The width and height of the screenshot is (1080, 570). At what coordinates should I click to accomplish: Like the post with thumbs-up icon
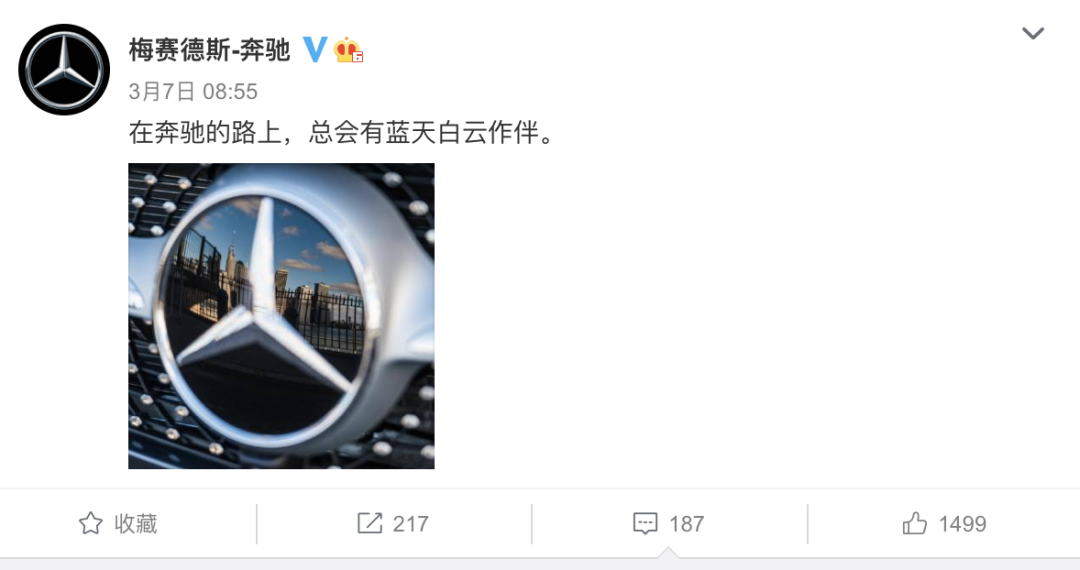(915, 523)
